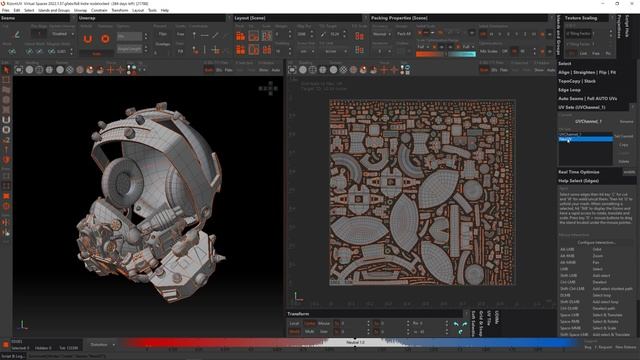Expand the Real Time Optimize section
The height and width of the screenshot is (360, 640).
click(579, 172)
